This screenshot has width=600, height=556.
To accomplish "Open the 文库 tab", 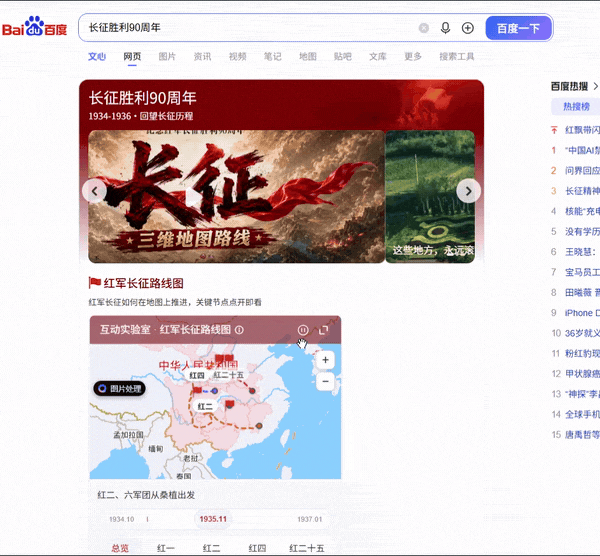I will coord(378,57).
